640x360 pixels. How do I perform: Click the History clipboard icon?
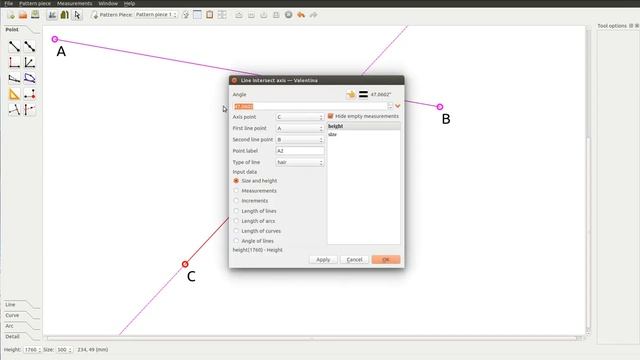(x=209, y=15)
